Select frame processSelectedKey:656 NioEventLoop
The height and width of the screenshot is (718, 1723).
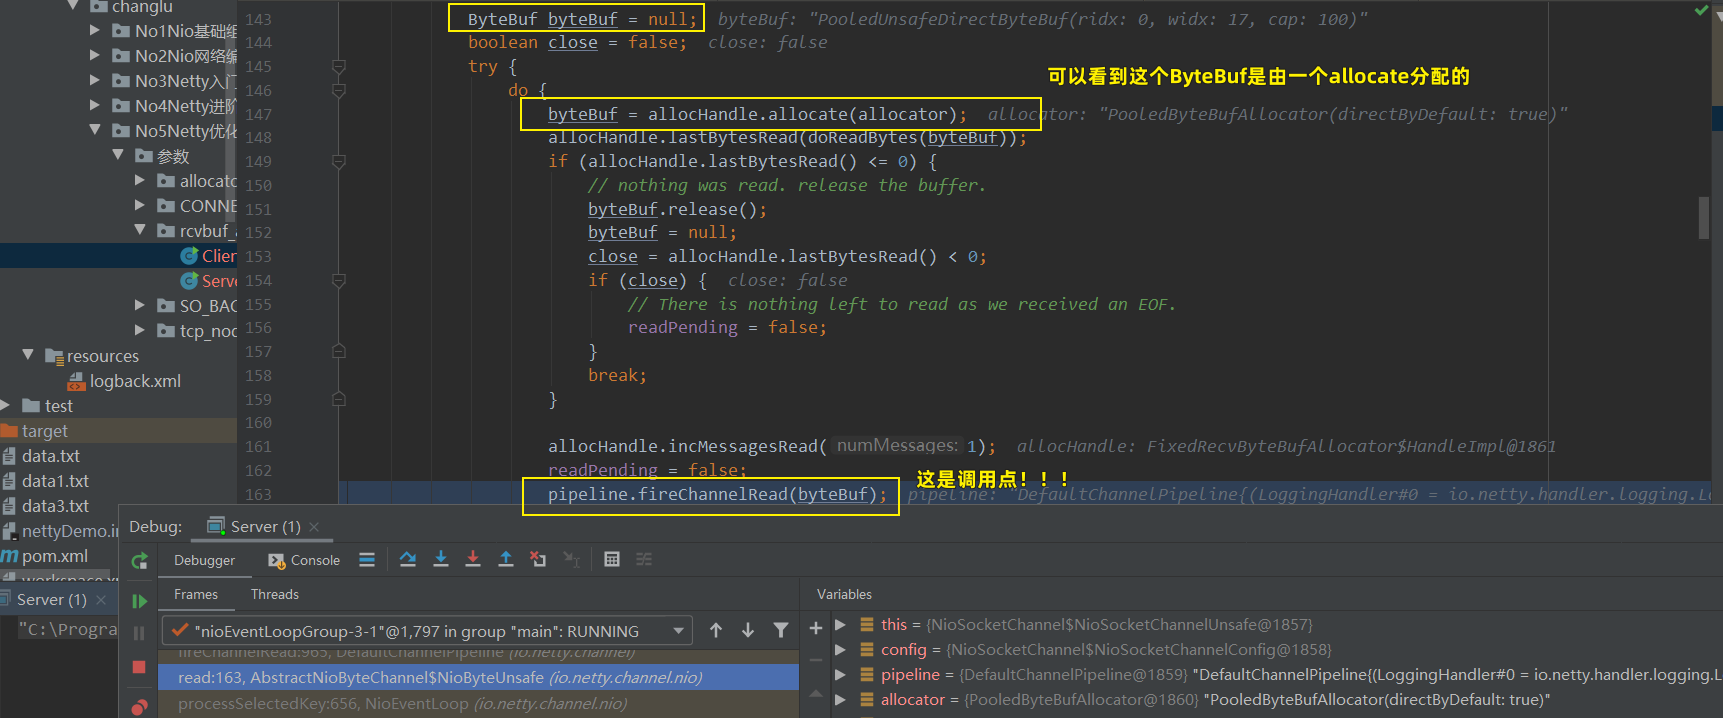tap(478, 703)
